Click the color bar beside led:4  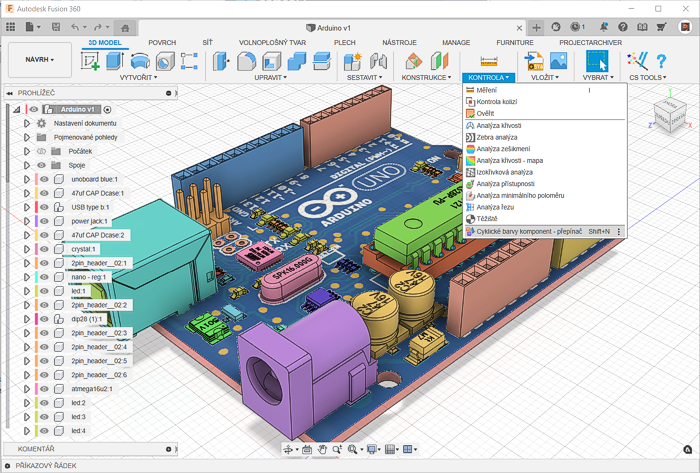36,431
